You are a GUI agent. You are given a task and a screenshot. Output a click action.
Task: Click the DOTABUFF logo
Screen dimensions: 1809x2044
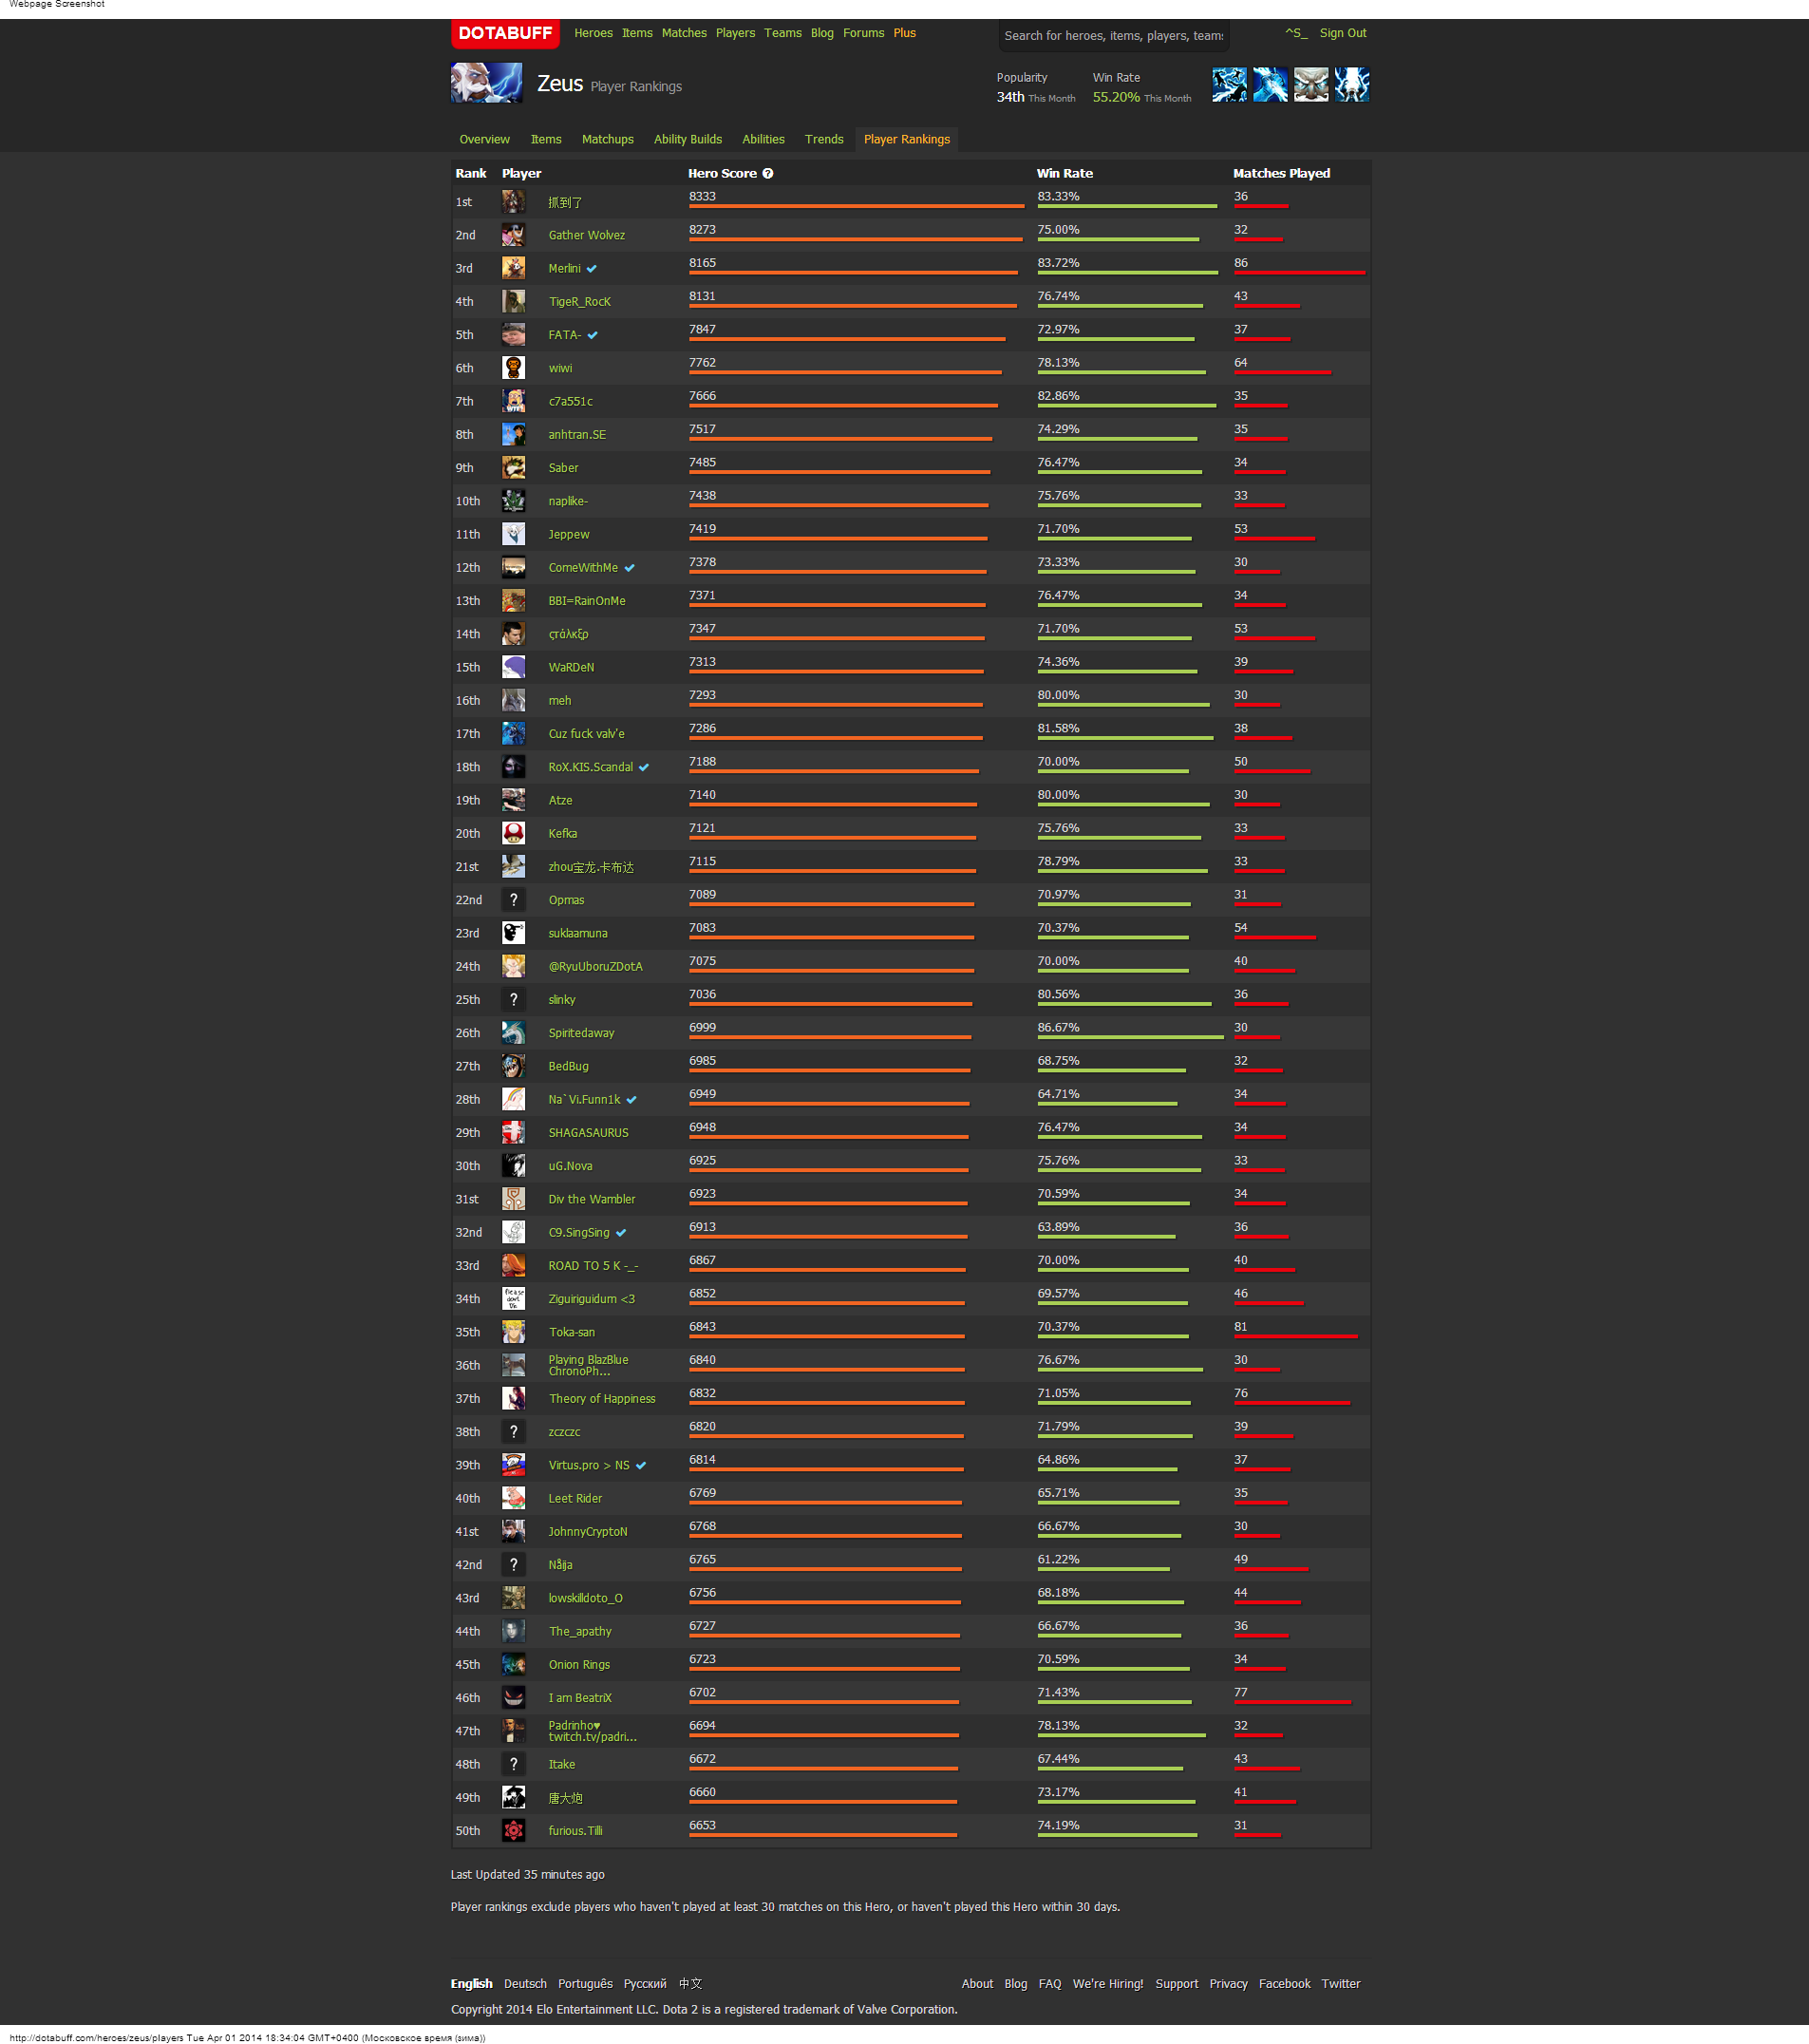coord(505,33)
